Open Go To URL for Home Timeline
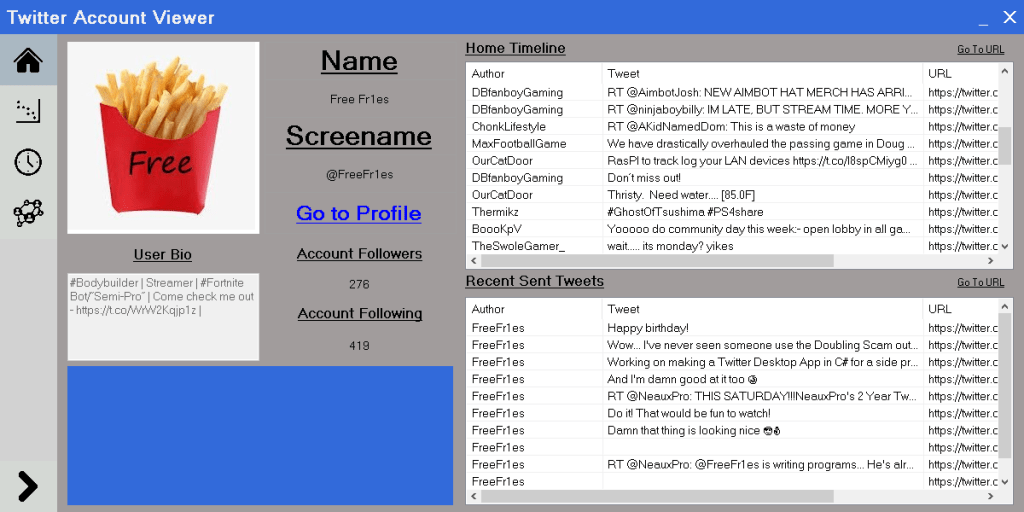This screenshot has height=512, width=1024. (x=980, y=49)
